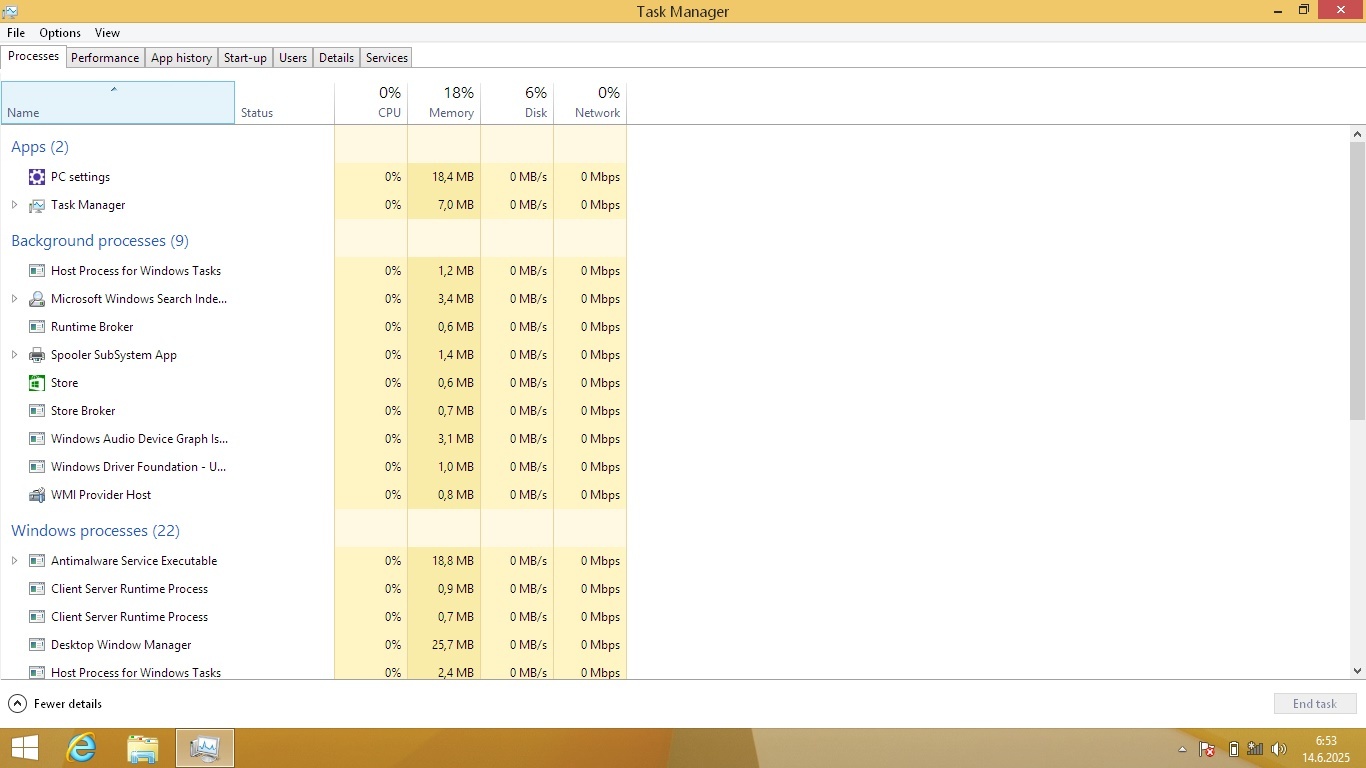Switch to the Details tab
Image resolution: width=1366 pixels, height=768 pixels.
tap(336, 58)
